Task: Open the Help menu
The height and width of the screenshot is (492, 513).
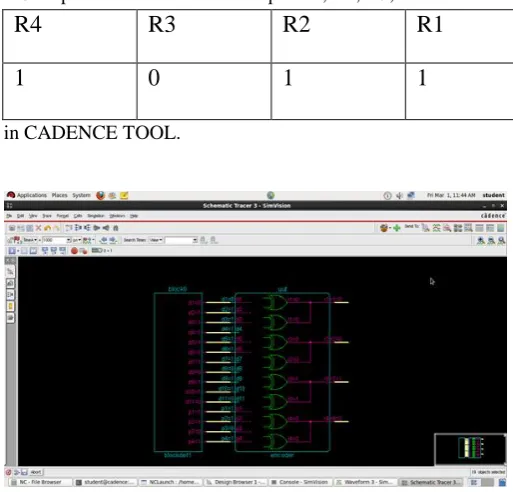Action: pyautogui.click(x=134, y=216)
